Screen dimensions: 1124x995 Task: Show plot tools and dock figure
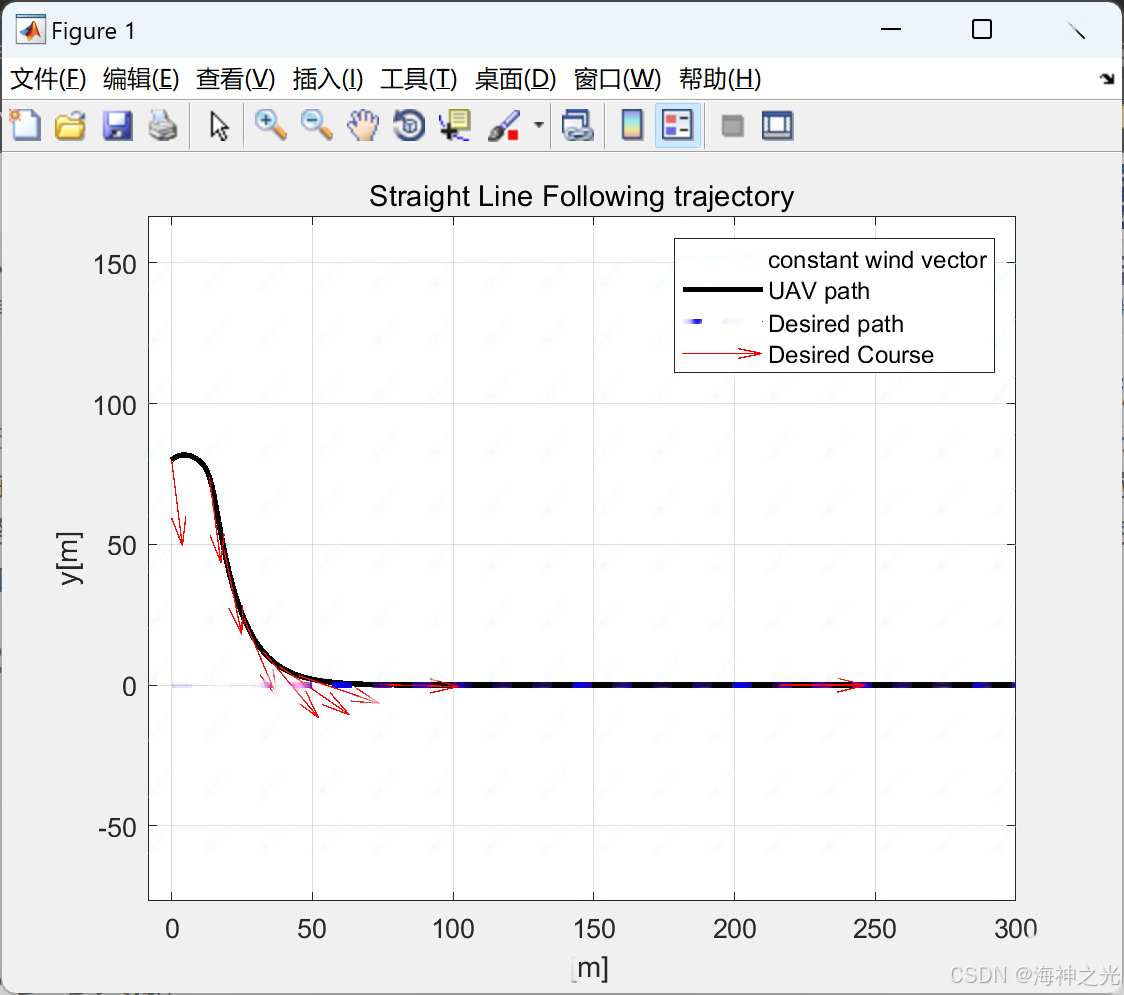(777, 125)
